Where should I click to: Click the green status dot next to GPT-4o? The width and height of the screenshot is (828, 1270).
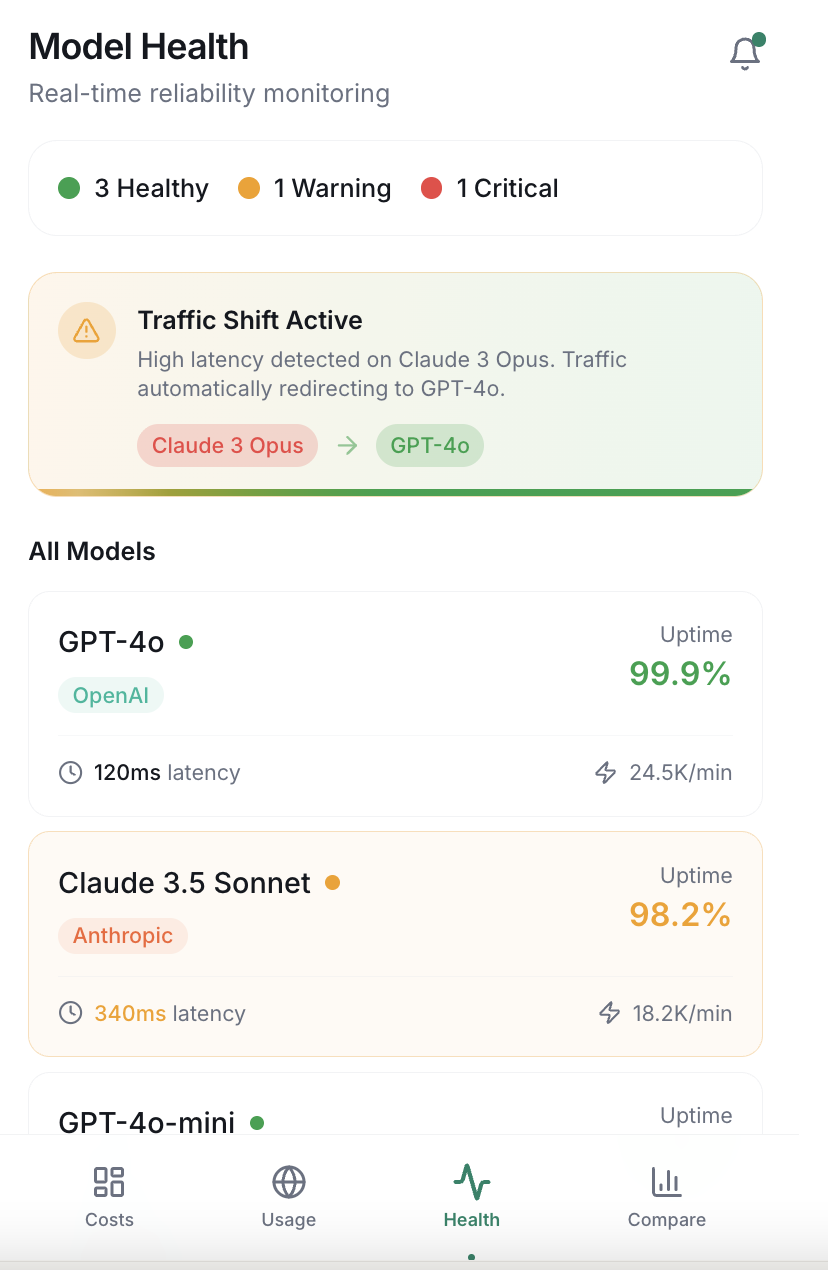click(186, 642)
